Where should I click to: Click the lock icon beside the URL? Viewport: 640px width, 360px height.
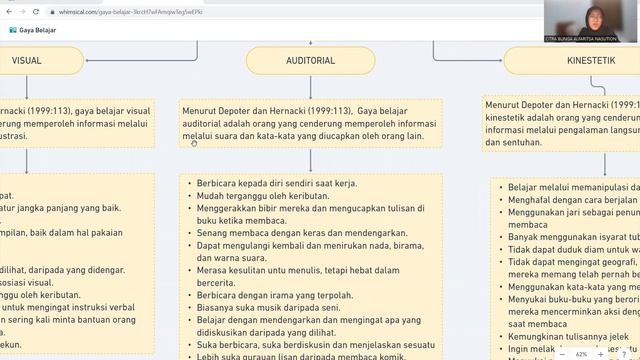click(x=52, y=12)
